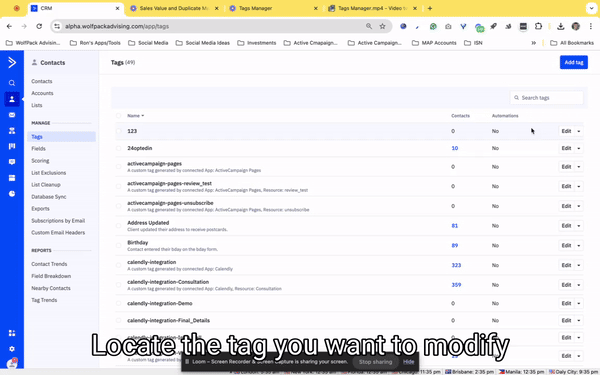The image size is (600, 375).
Task: Toggle the select-all checkbox in table header
Action: tap(118, 116)
